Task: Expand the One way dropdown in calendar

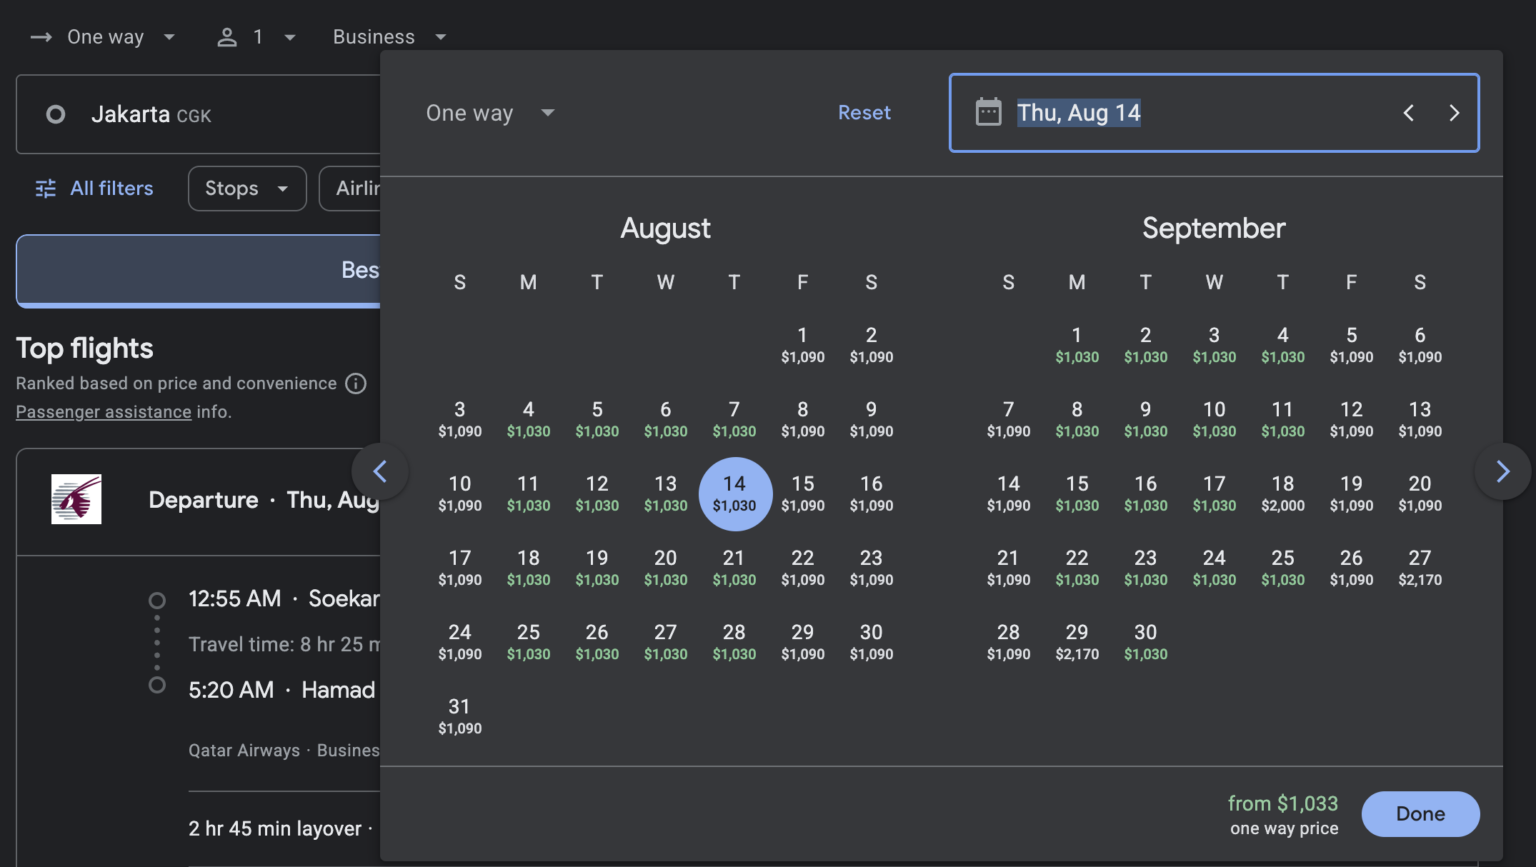Action: (489, 113)
